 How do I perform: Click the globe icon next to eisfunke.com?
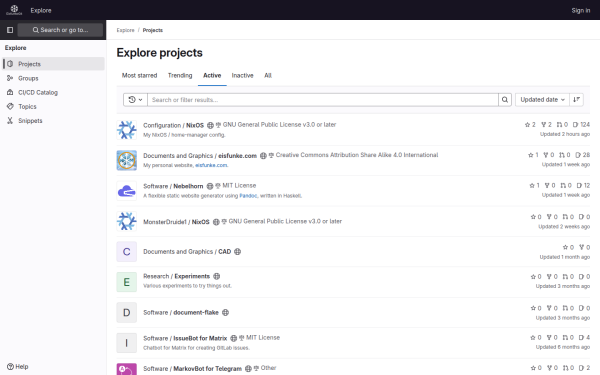point(263,156)
